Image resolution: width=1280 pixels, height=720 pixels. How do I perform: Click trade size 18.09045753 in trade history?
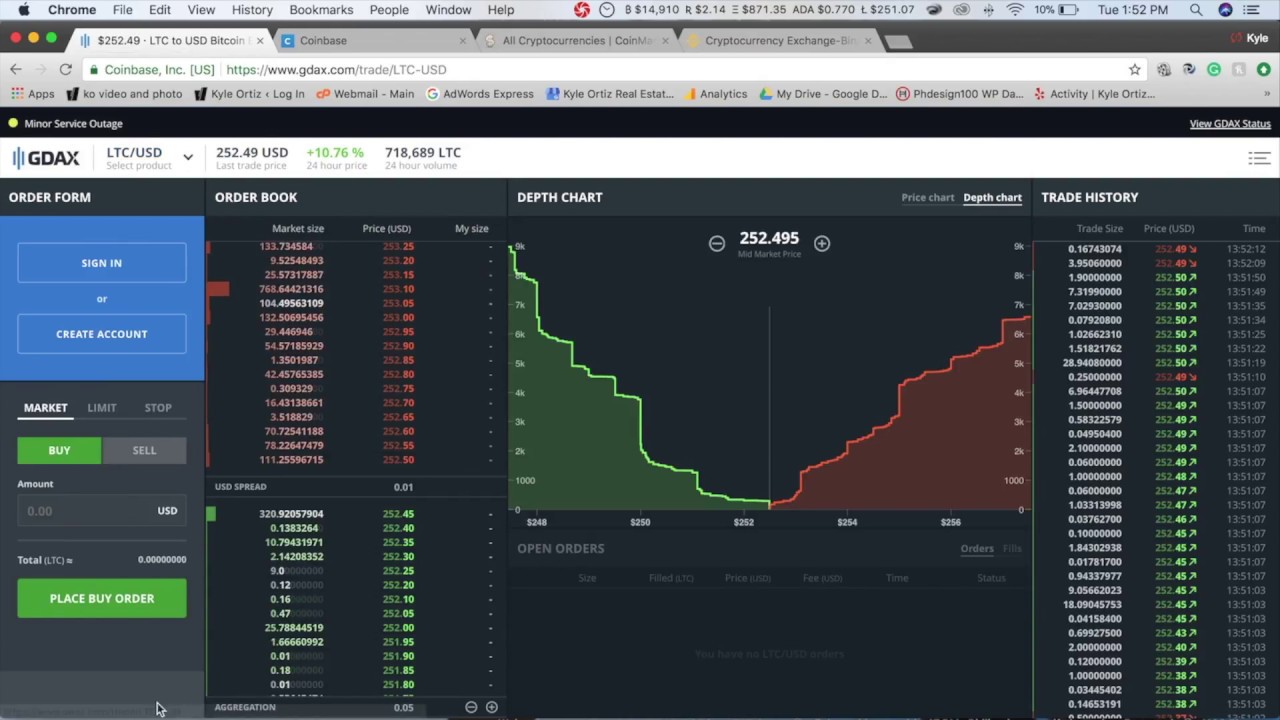click(x=1092, y=605)
